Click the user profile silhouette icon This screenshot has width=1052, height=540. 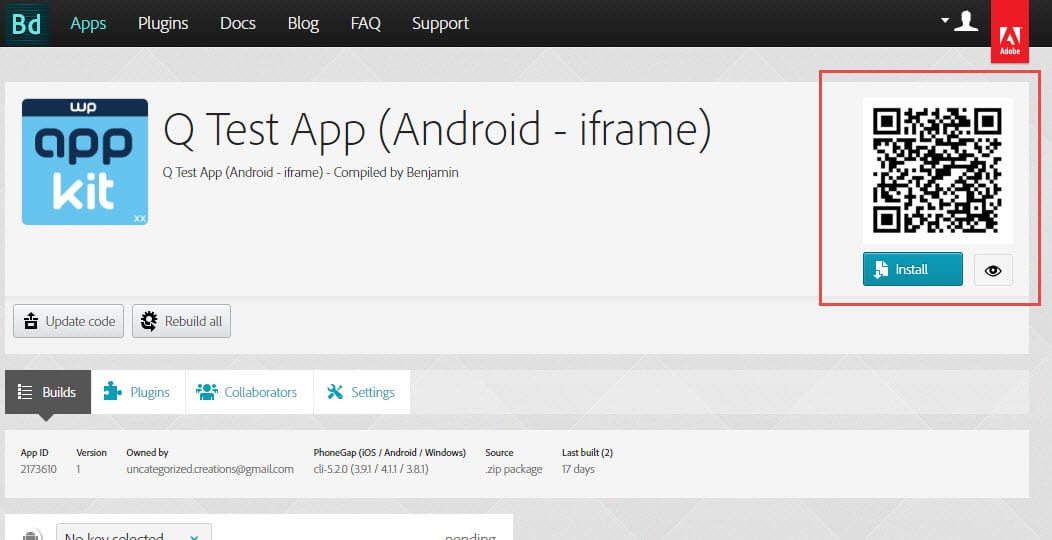(x=966, y=21)
